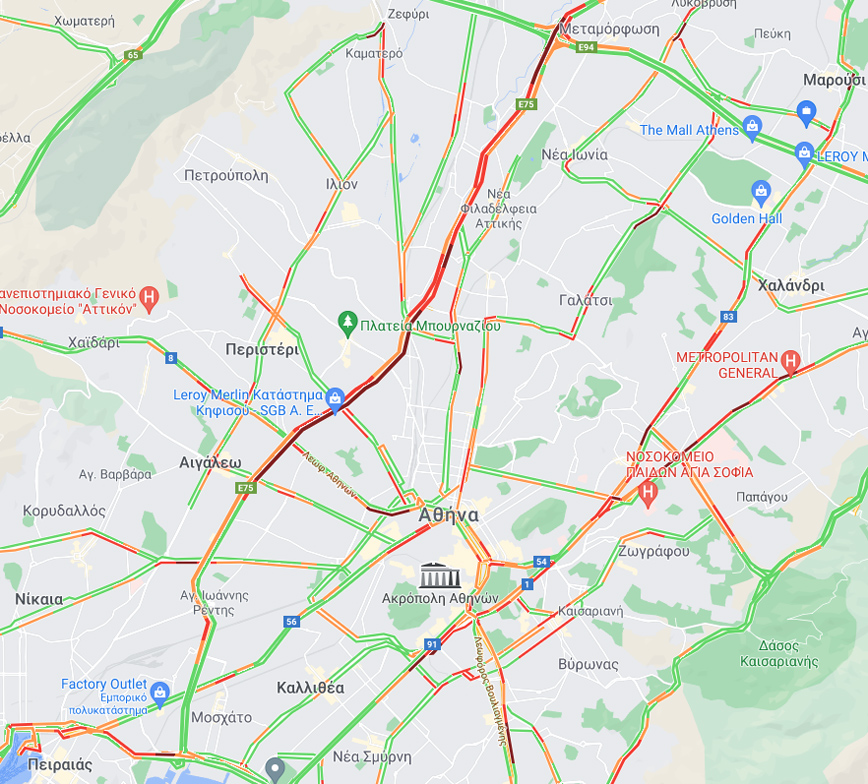Open Metropolitan General hospital marker

click(790, 363)
